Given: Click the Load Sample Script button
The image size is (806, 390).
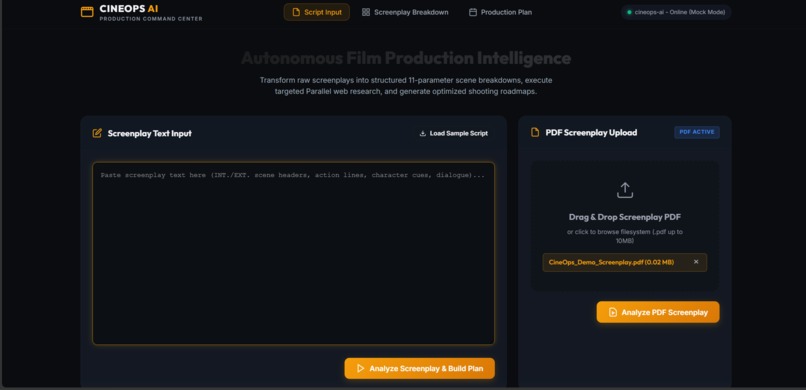Looking at the screenshot, I should (454, 133).
